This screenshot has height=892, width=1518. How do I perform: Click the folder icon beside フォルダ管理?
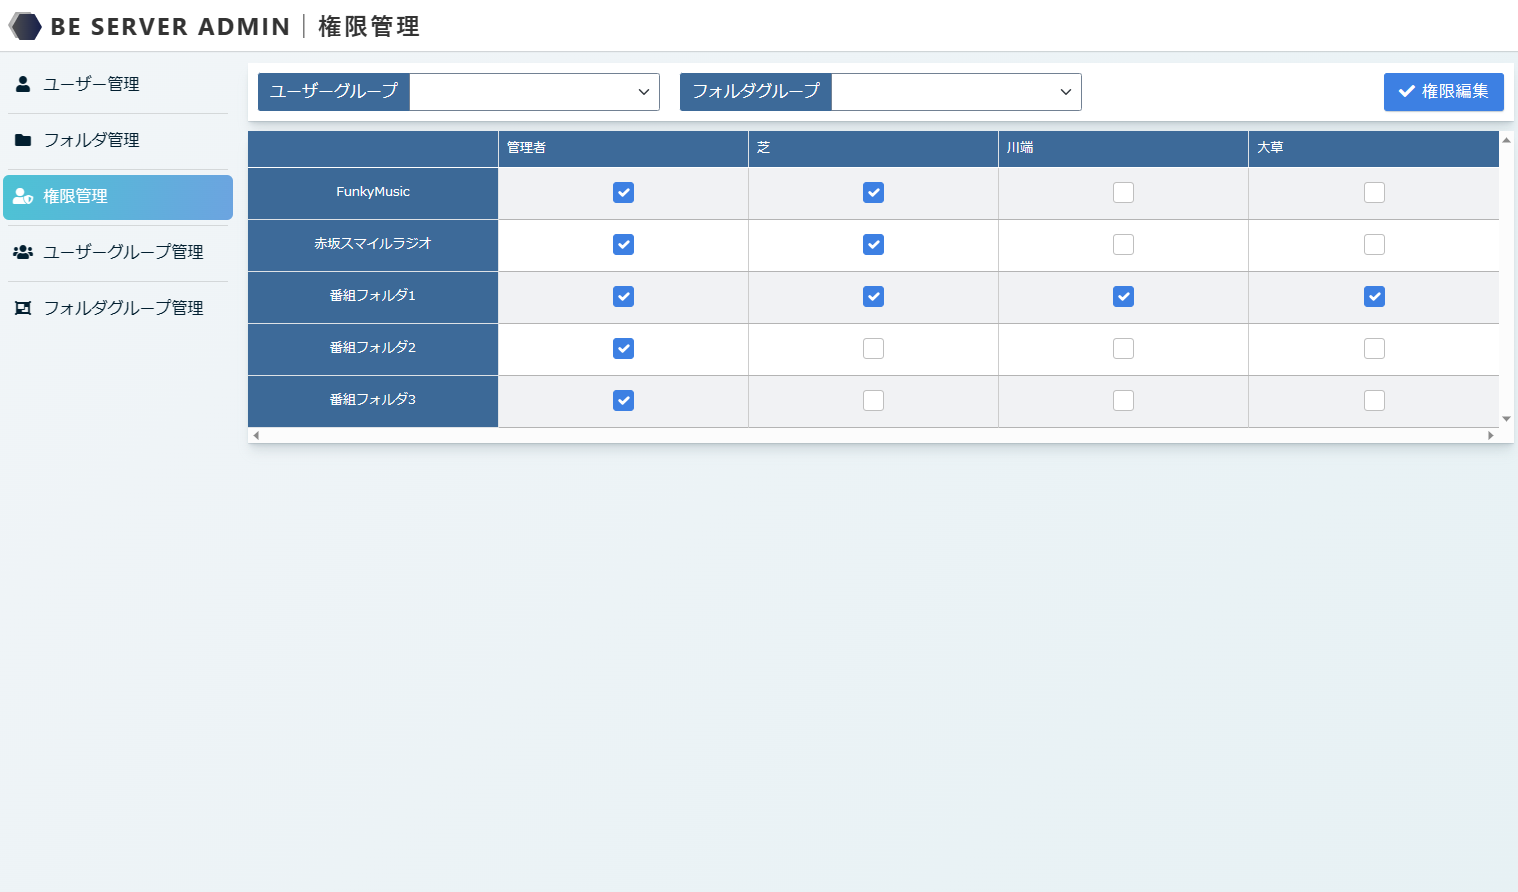pyautogui.click(x=23, y=140)
